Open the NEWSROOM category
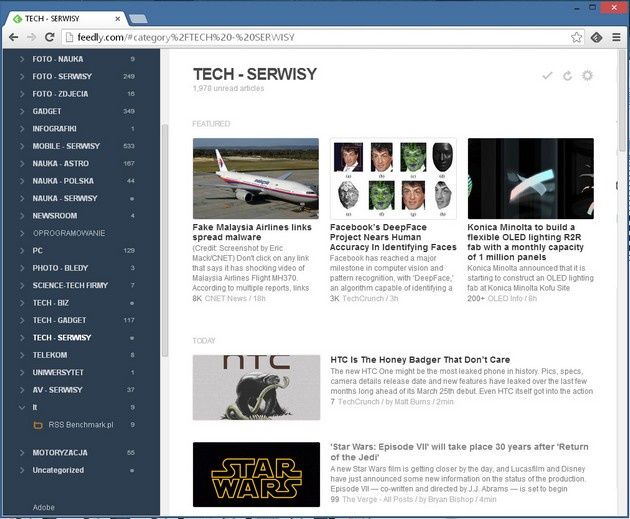The width and height of the screenshot is (630, 519). 55,216
